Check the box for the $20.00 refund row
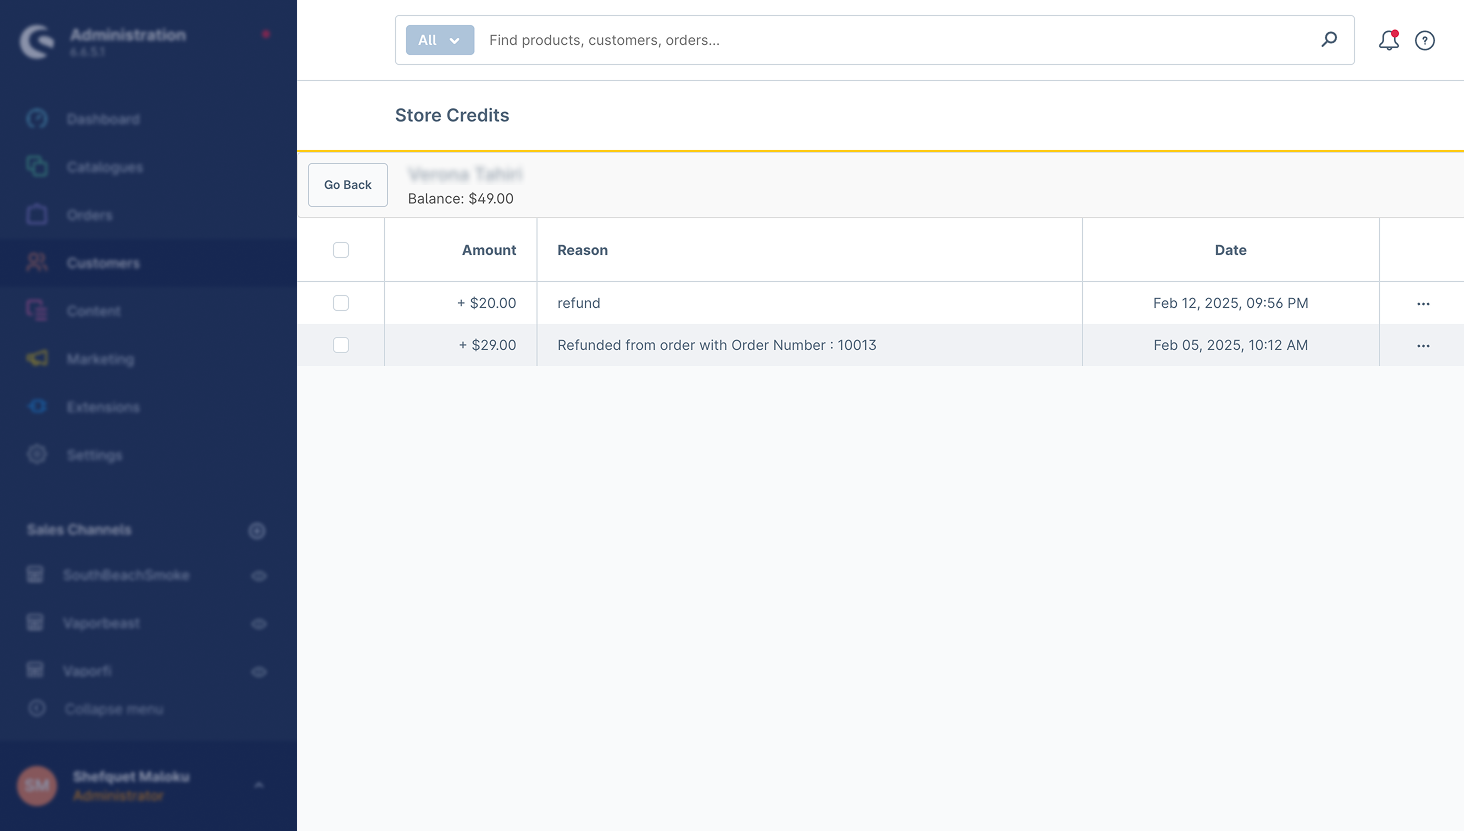 click(341, 303)
